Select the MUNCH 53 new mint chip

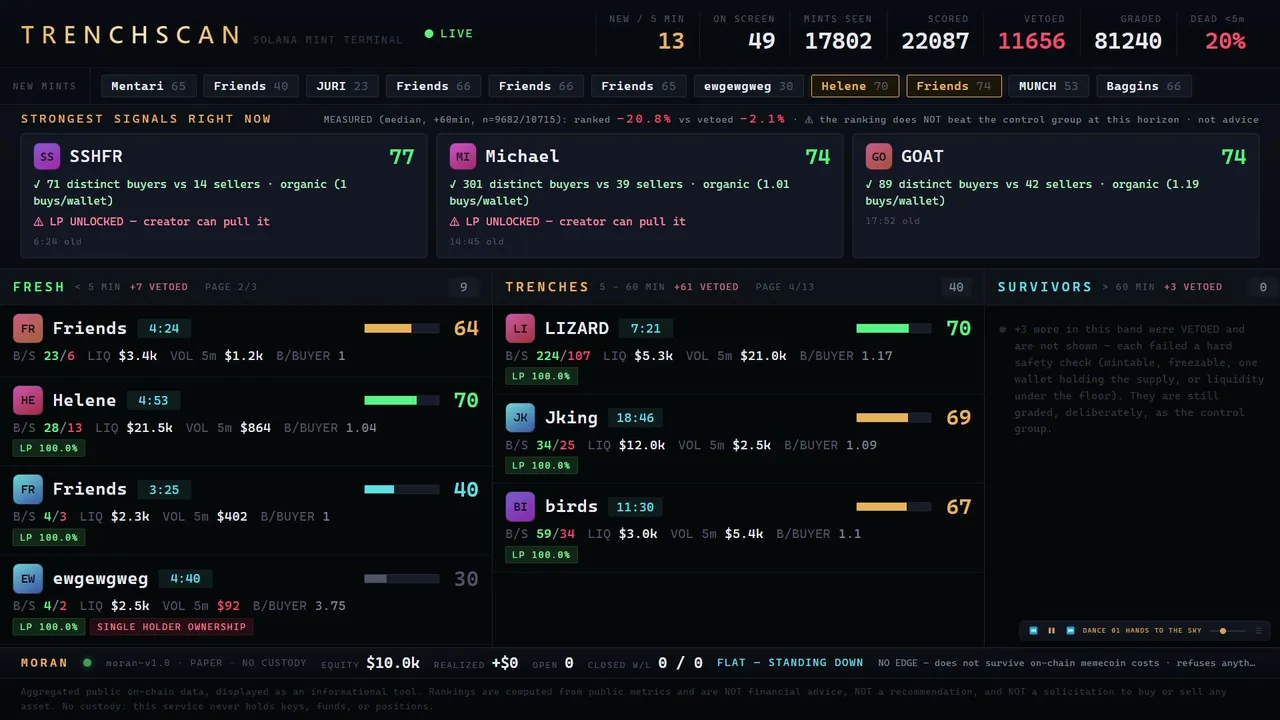(x=1048, y=86)
